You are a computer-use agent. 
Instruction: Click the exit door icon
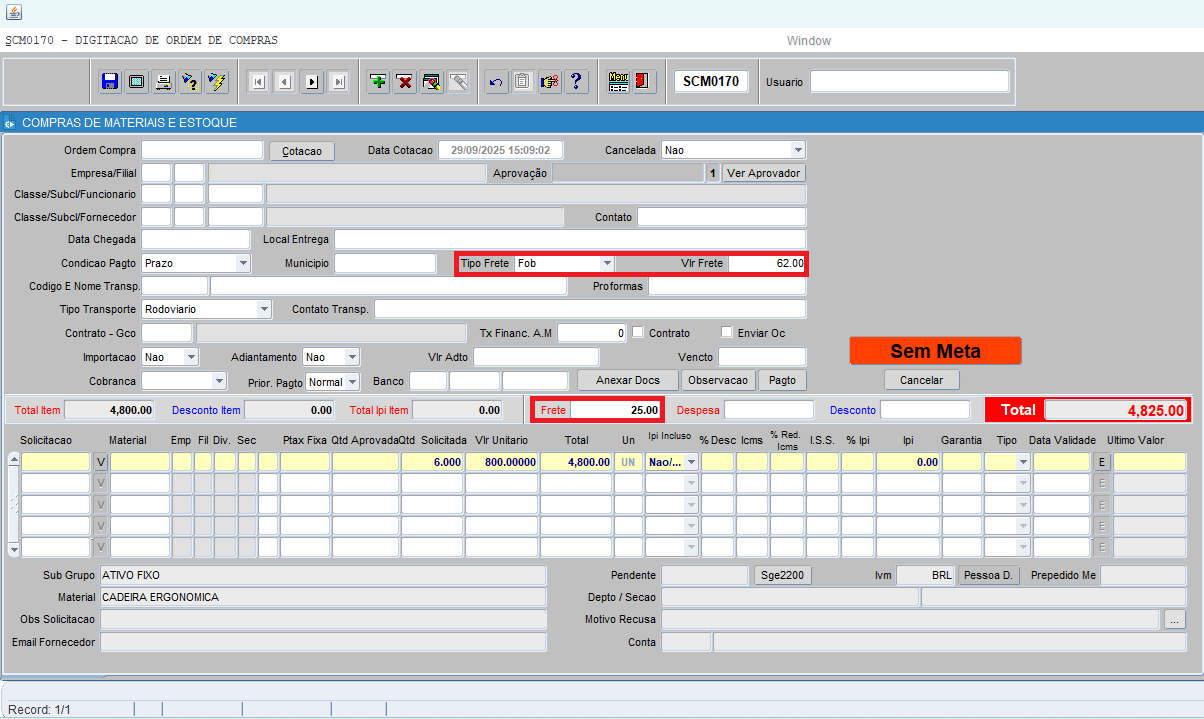click(x=645, y=82)
